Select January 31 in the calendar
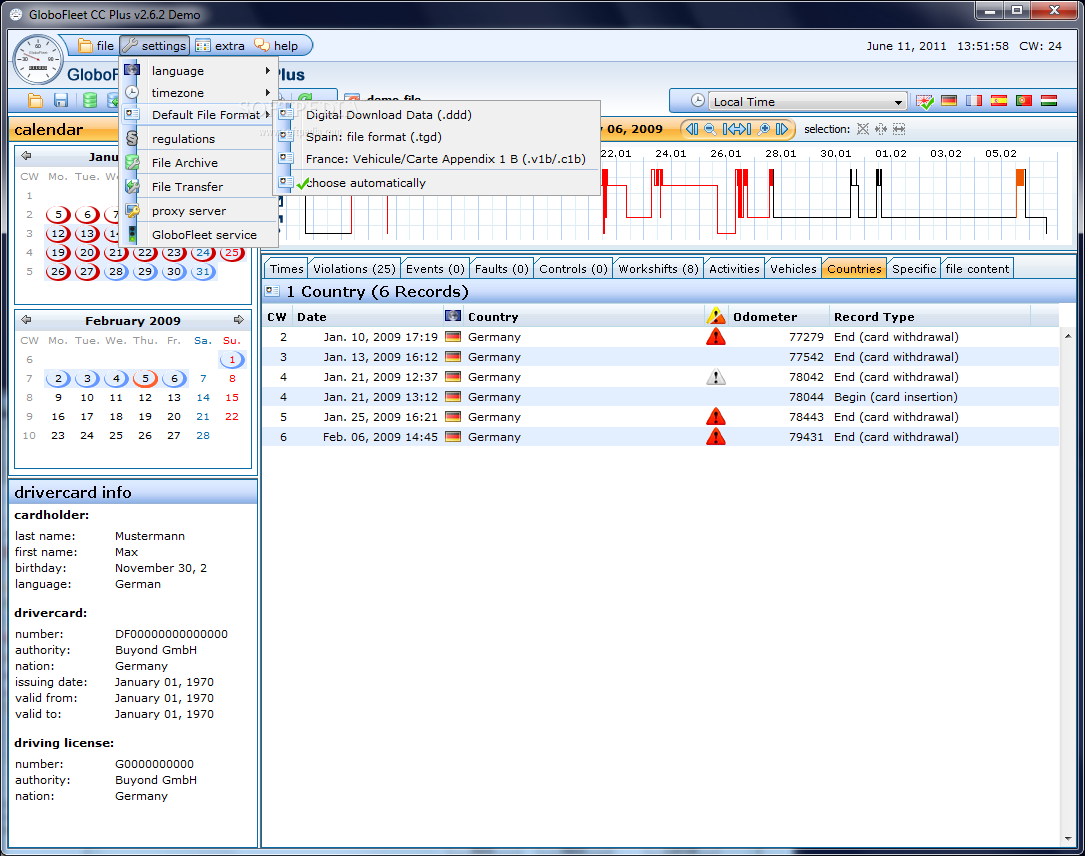The width and height of the screenshot is (1085, 856). 203,271
